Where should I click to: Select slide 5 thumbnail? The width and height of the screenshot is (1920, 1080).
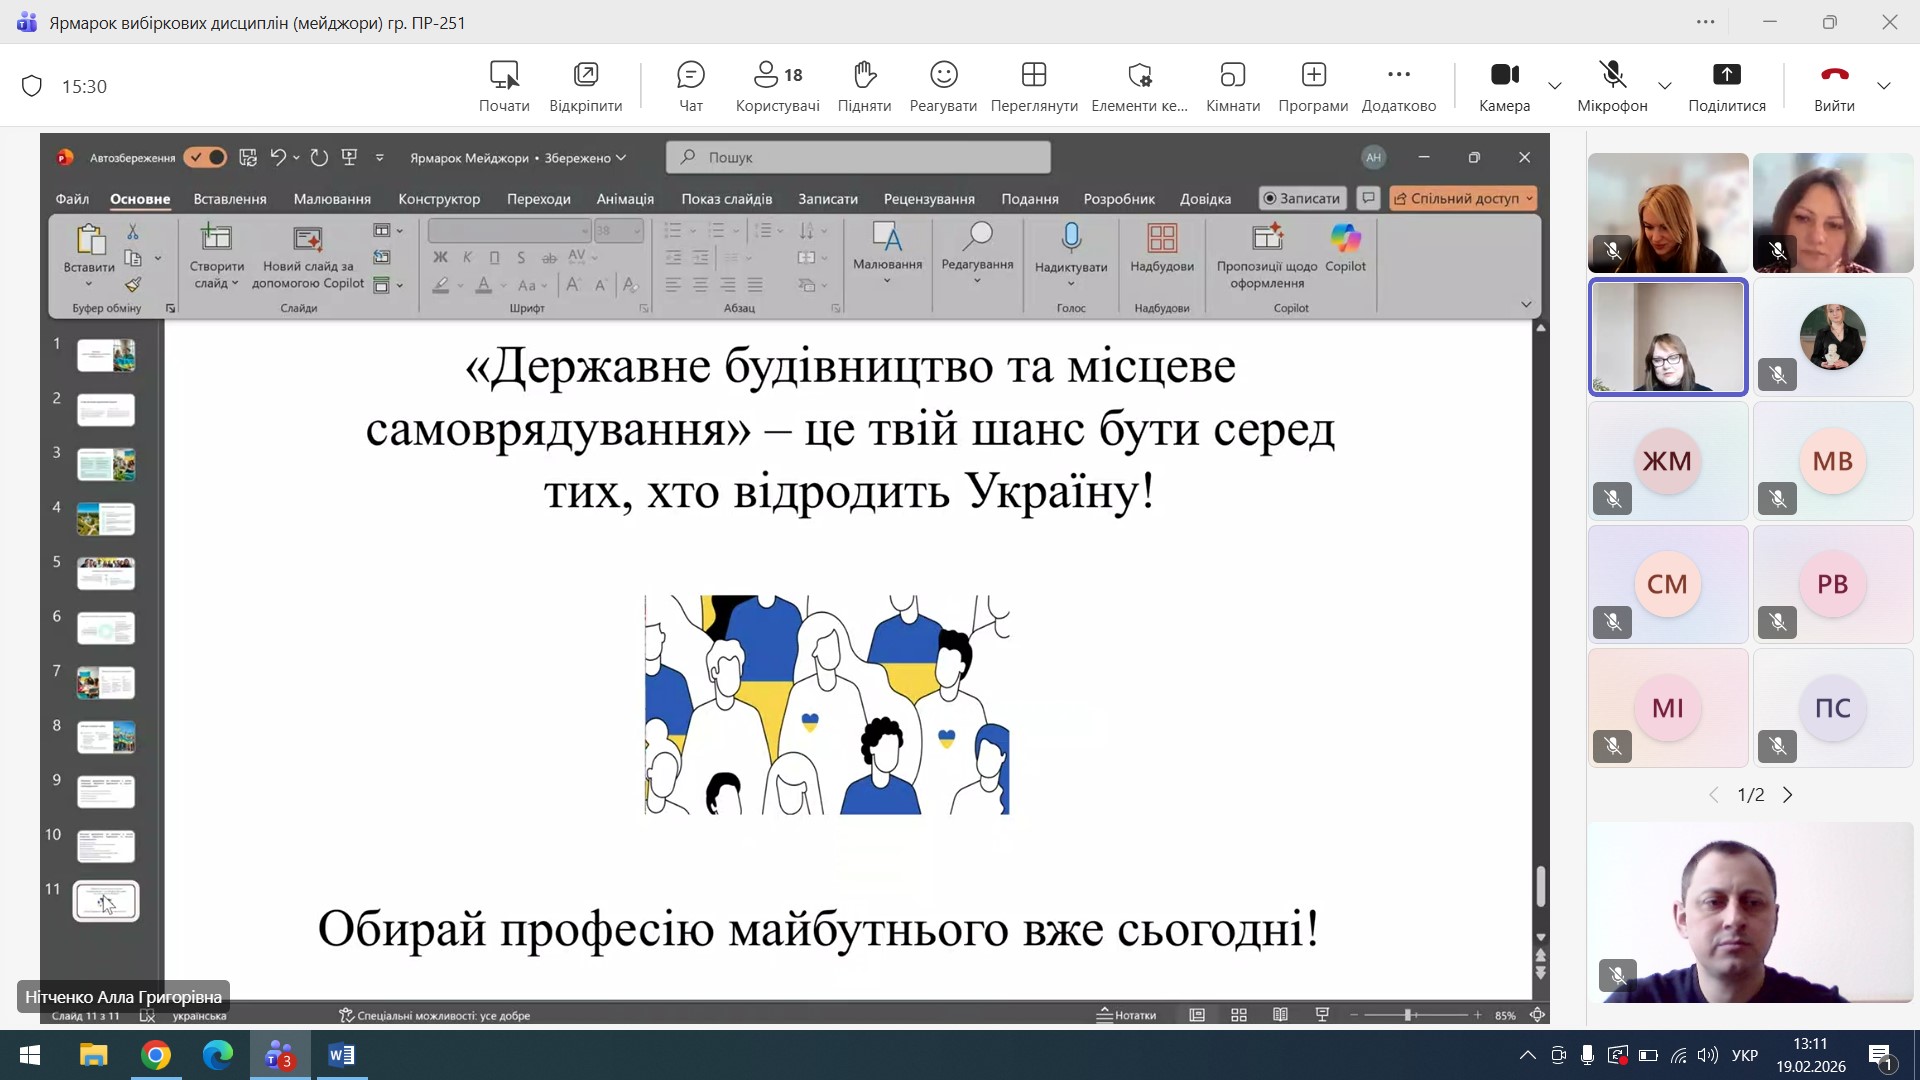(106, 574)
